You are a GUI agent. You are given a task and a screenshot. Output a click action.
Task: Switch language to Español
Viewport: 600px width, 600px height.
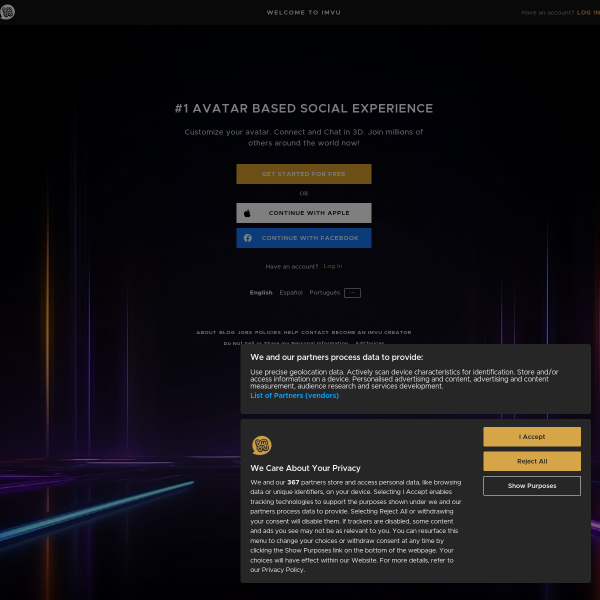(x=291, y=293)
